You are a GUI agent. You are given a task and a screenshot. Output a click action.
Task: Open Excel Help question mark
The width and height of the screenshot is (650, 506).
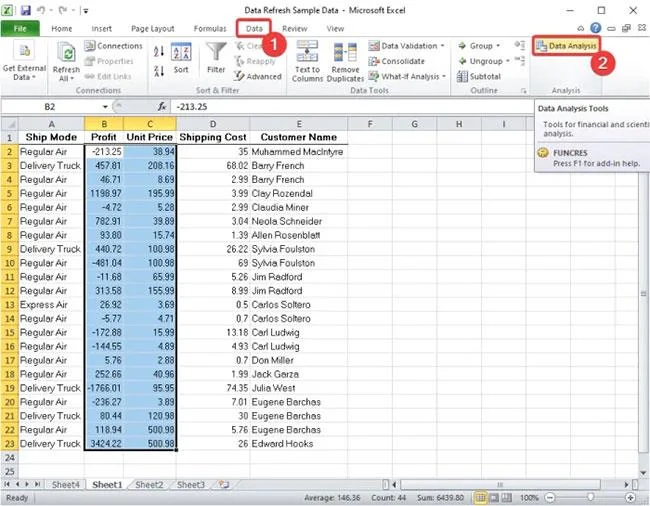596,28
